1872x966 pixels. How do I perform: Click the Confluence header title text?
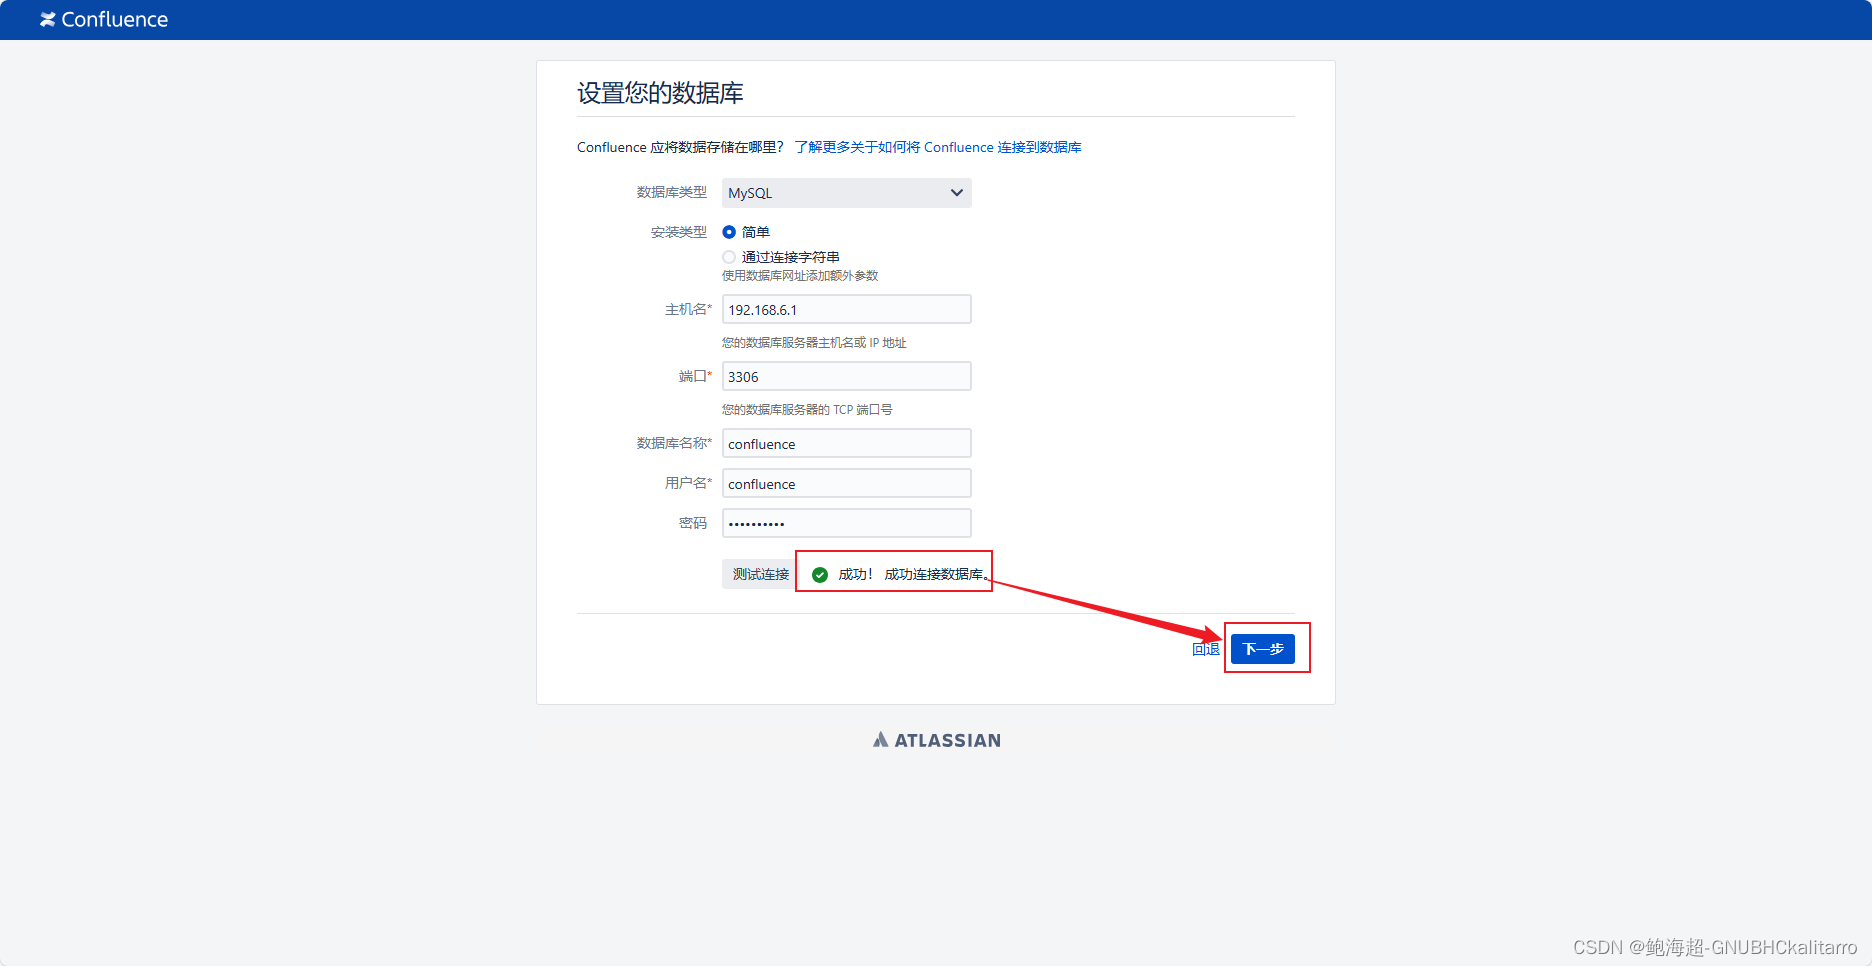[x=115, y=20]
